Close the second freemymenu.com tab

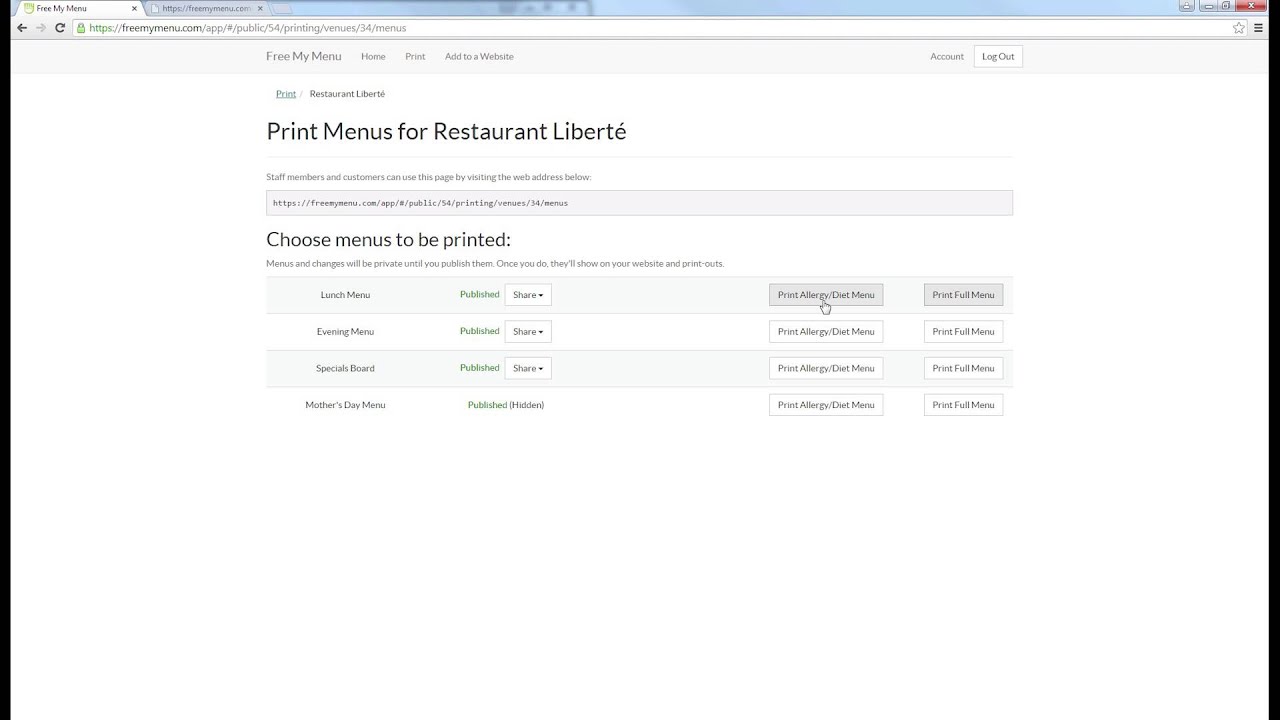click(260, 8)
